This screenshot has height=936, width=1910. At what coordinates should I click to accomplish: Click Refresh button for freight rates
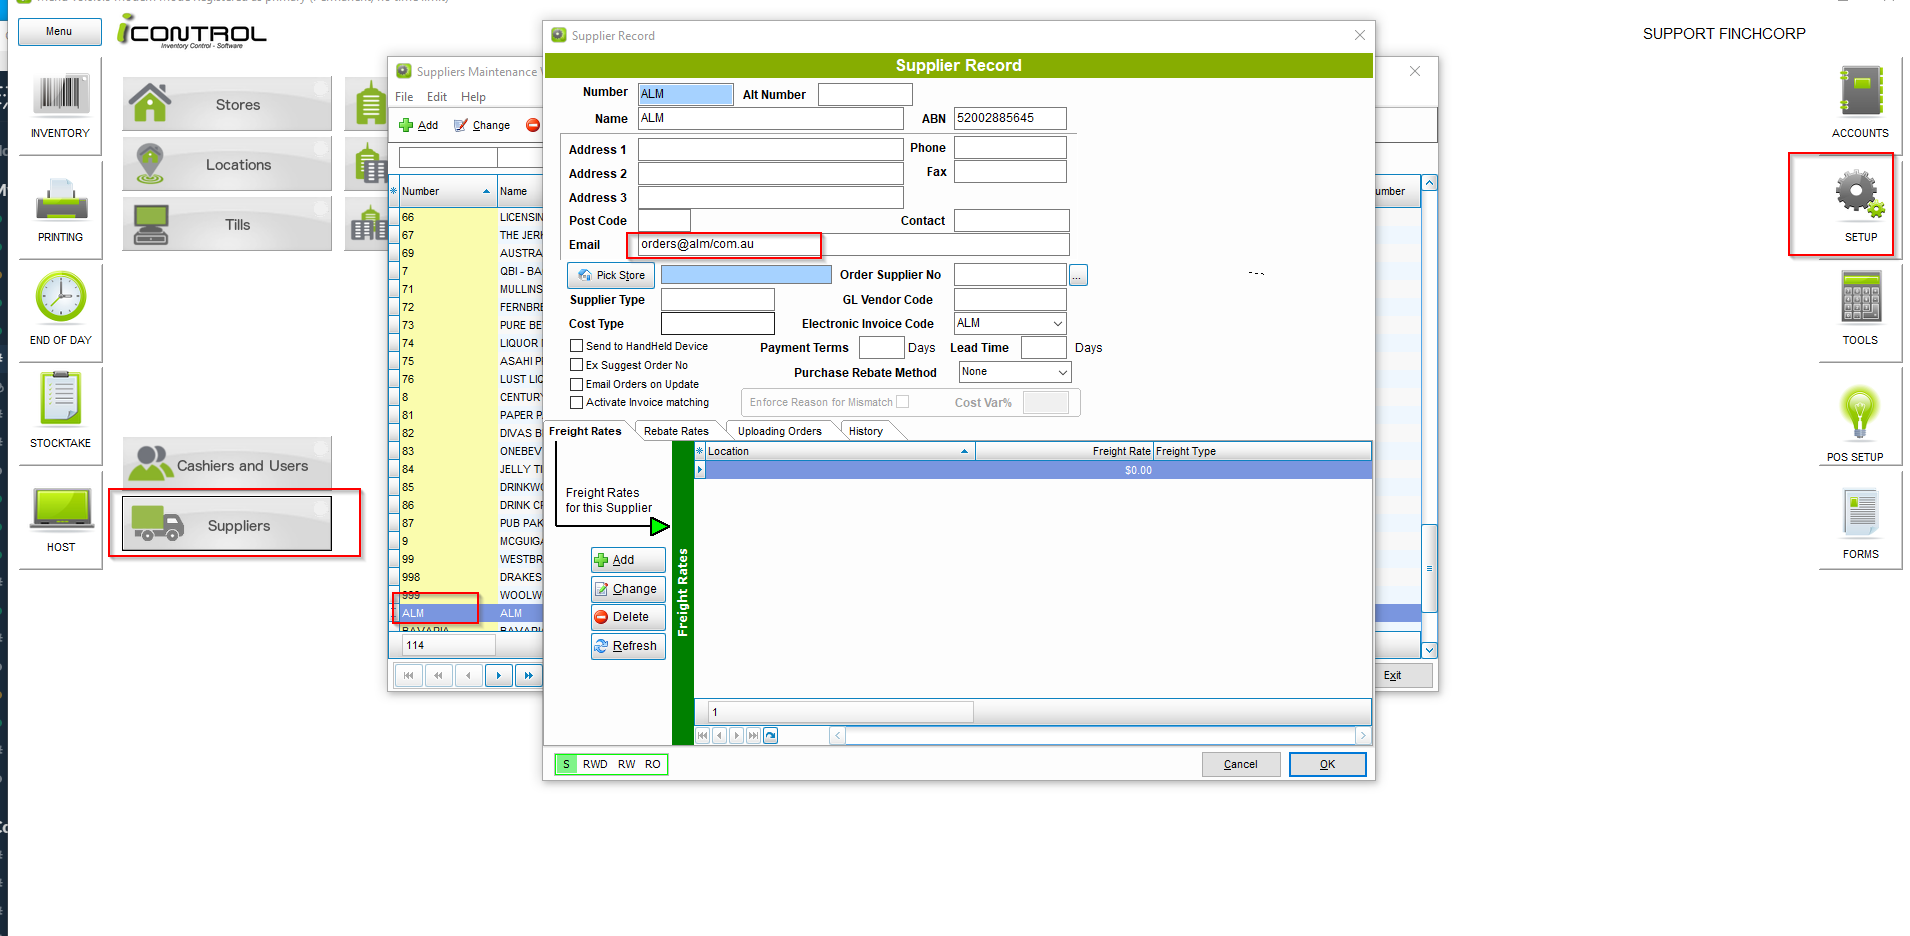click(628, 646)
